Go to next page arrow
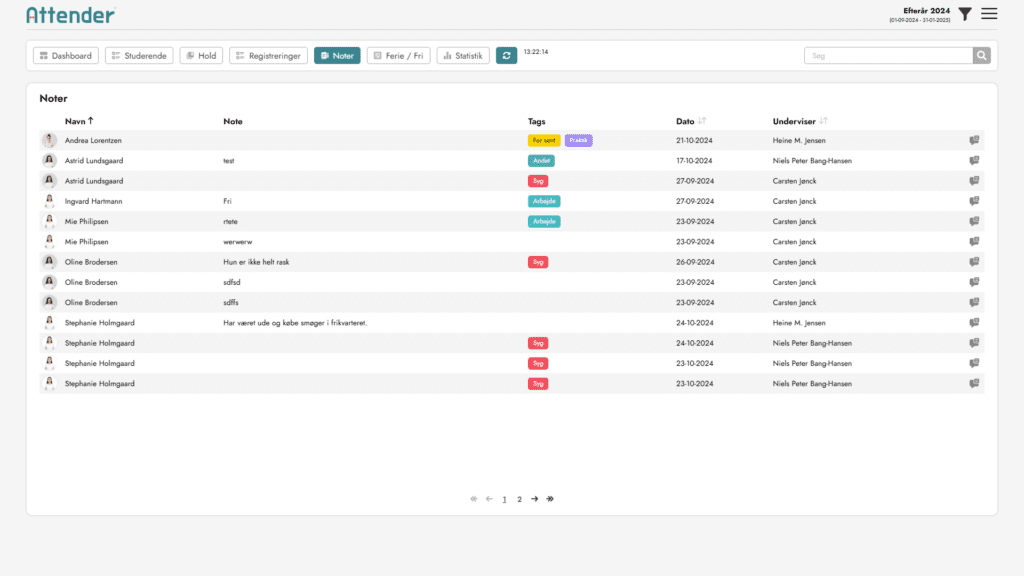This screenshot has height=576, width=1024. point(535,498)
